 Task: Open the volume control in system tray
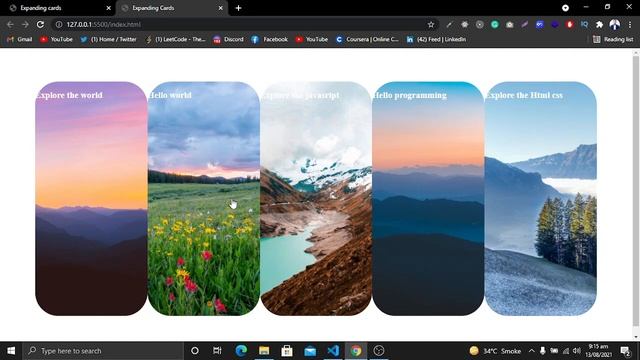click(576, 351)
